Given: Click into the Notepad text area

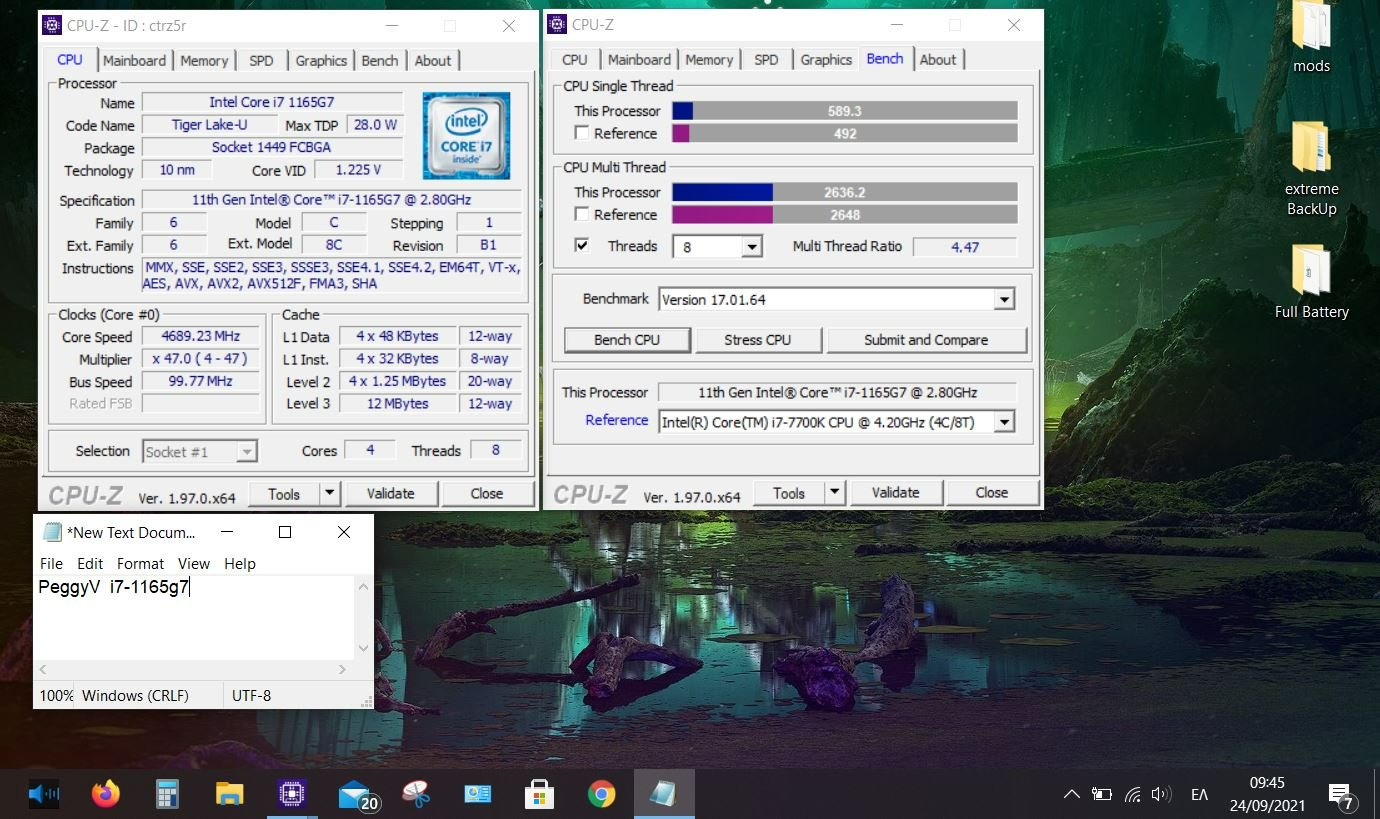Looking at the screenshot, I should [195, 617].
